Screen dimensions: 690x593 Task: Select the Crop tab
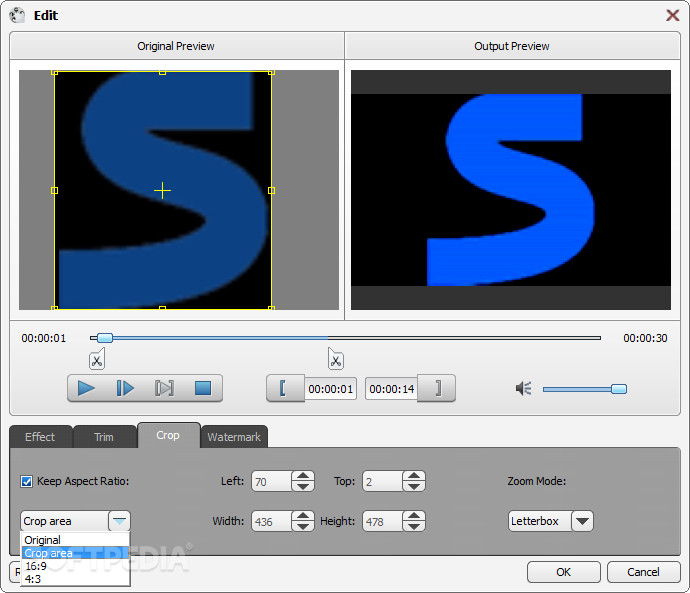[168, 435]
